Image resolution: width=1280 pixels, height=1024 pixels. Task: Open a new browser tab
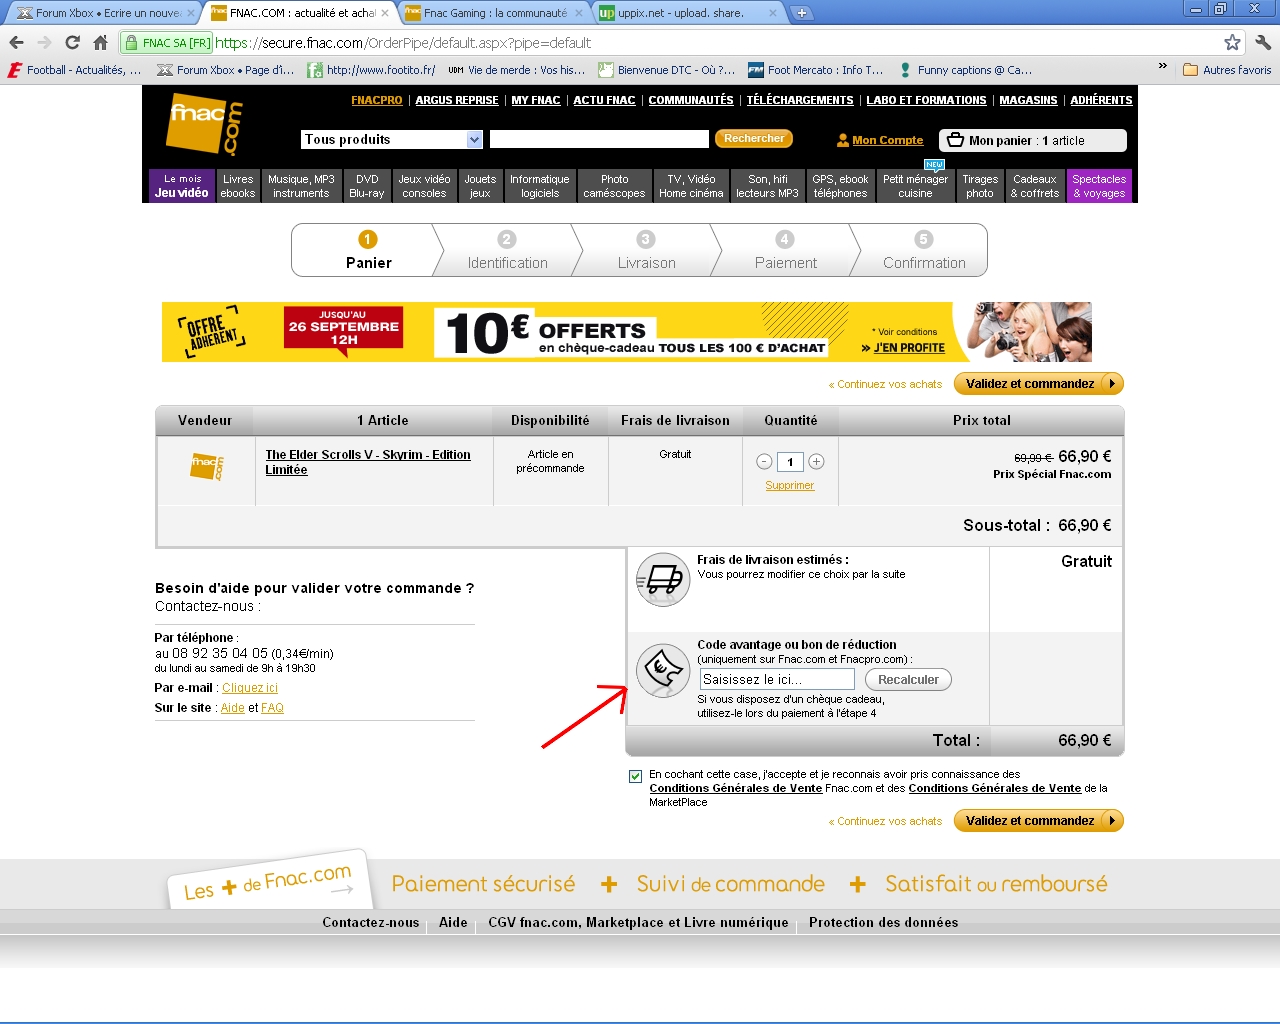click(801, 13)
